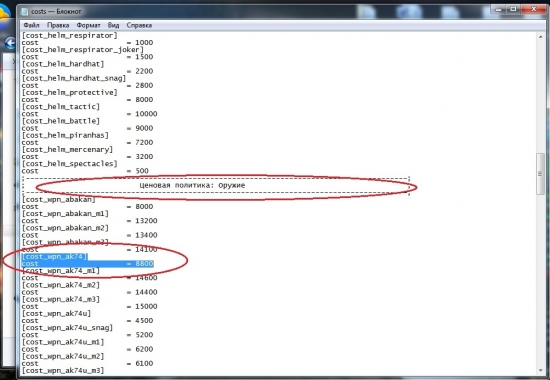Click the [cost_helm_tactic] section line
The image size is (550, 380).
61,107
